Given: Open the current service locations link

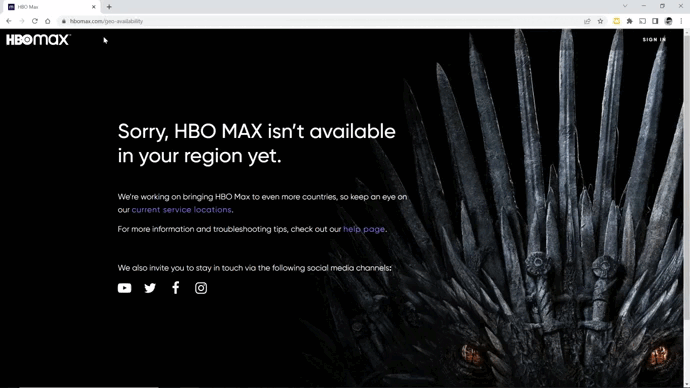Looking at the screenshot, I should point(181,210).
